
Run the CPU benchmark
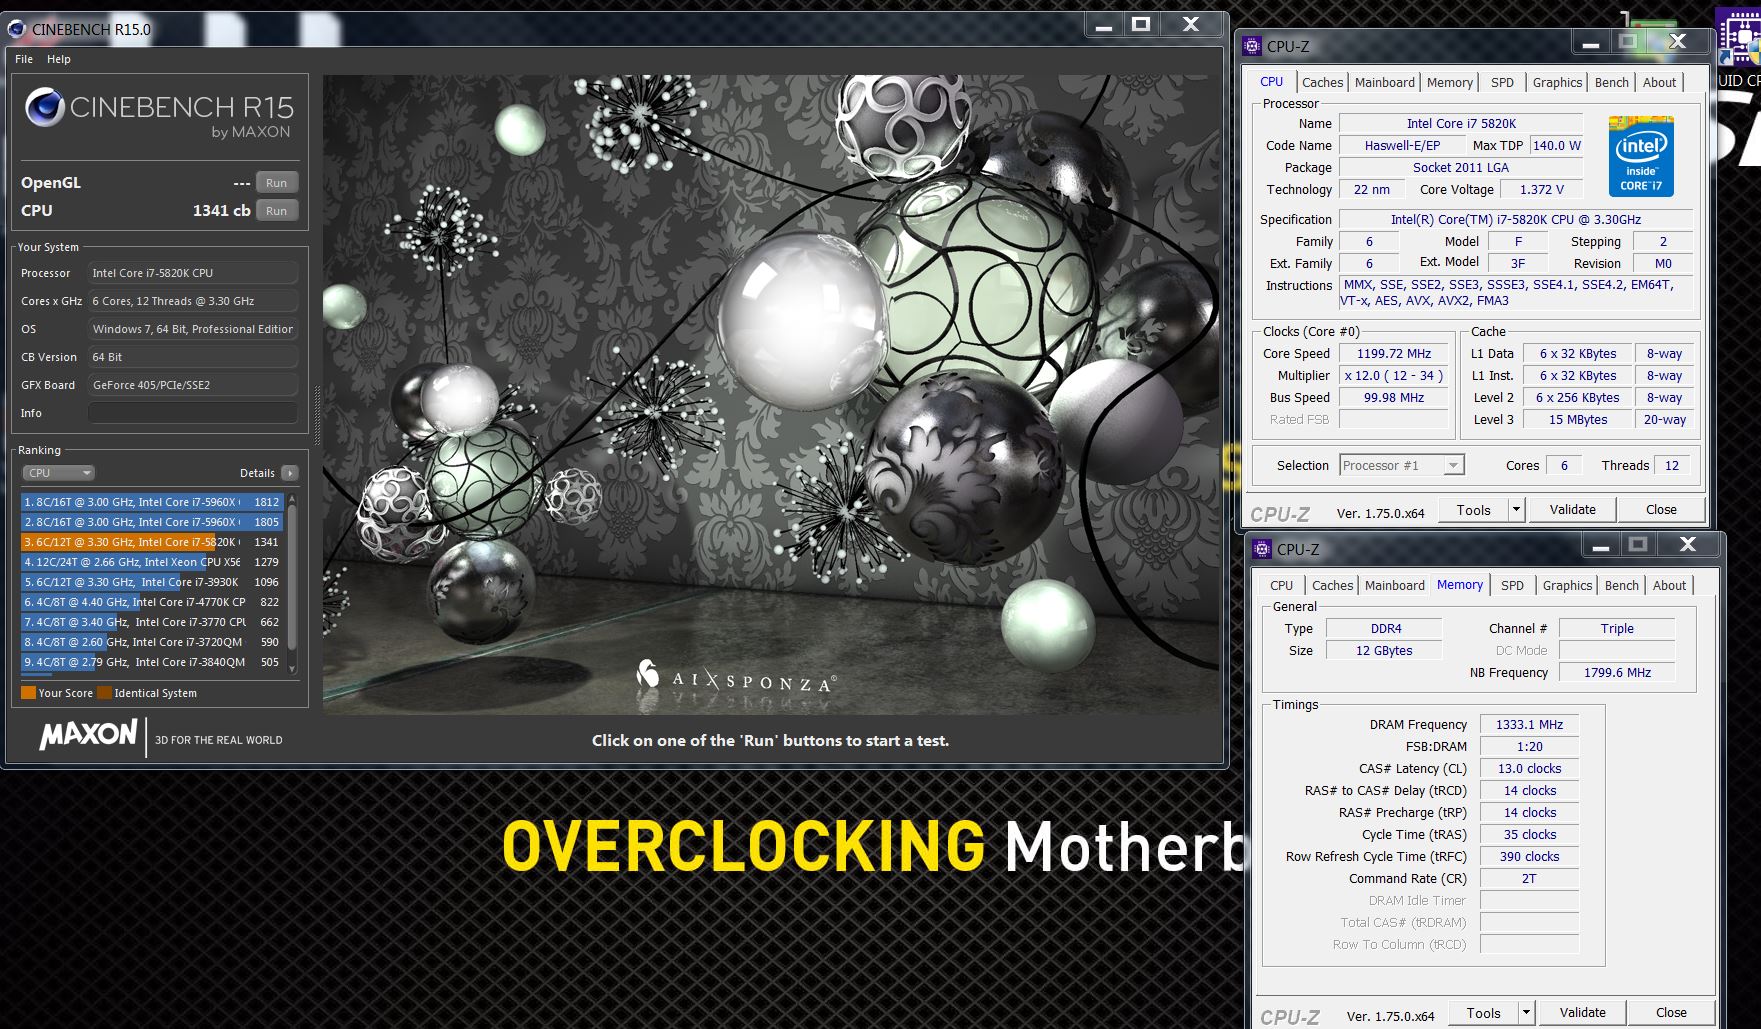277,211
